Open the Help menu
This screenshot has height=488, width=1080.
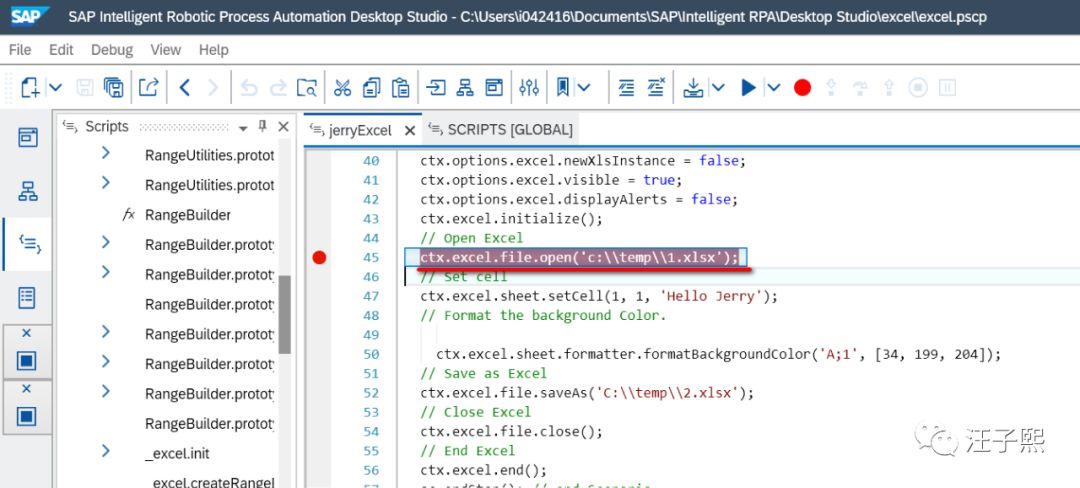coord(214,50)
